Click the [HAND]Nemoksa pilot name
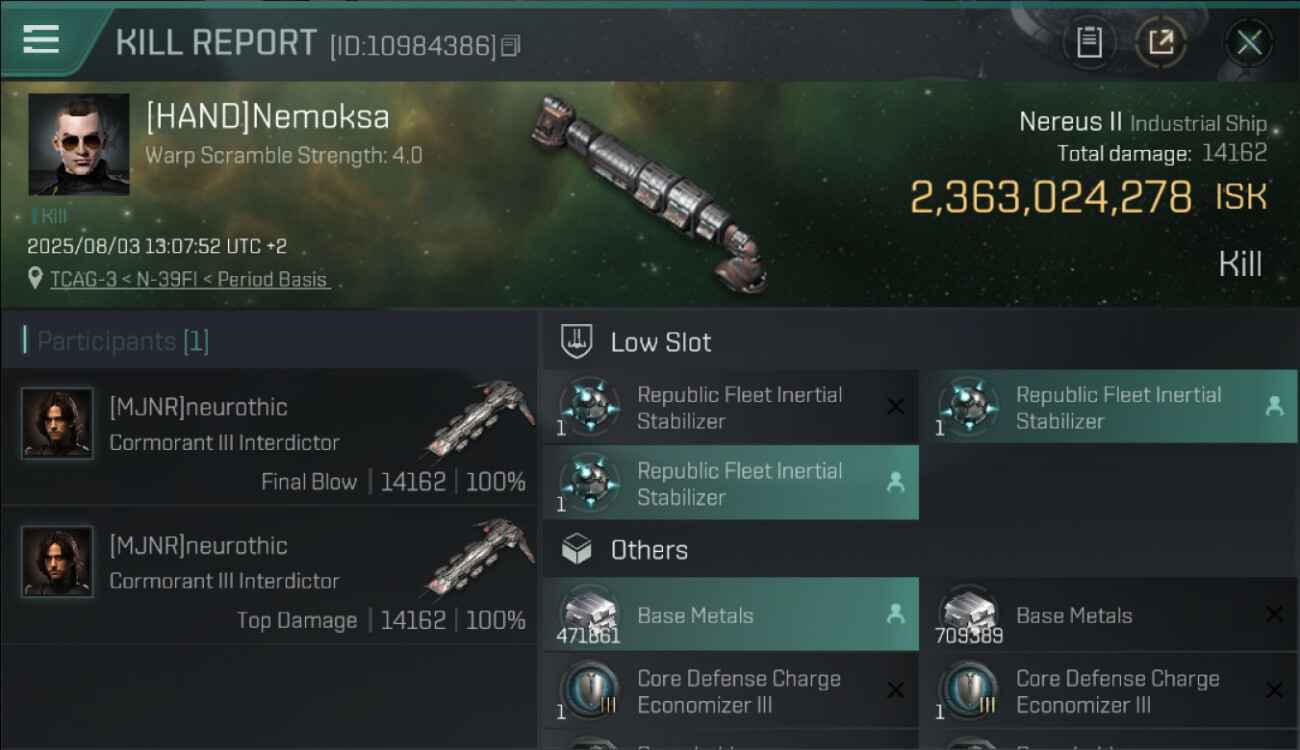This screenshot has width=1300, height=750. 267,118
